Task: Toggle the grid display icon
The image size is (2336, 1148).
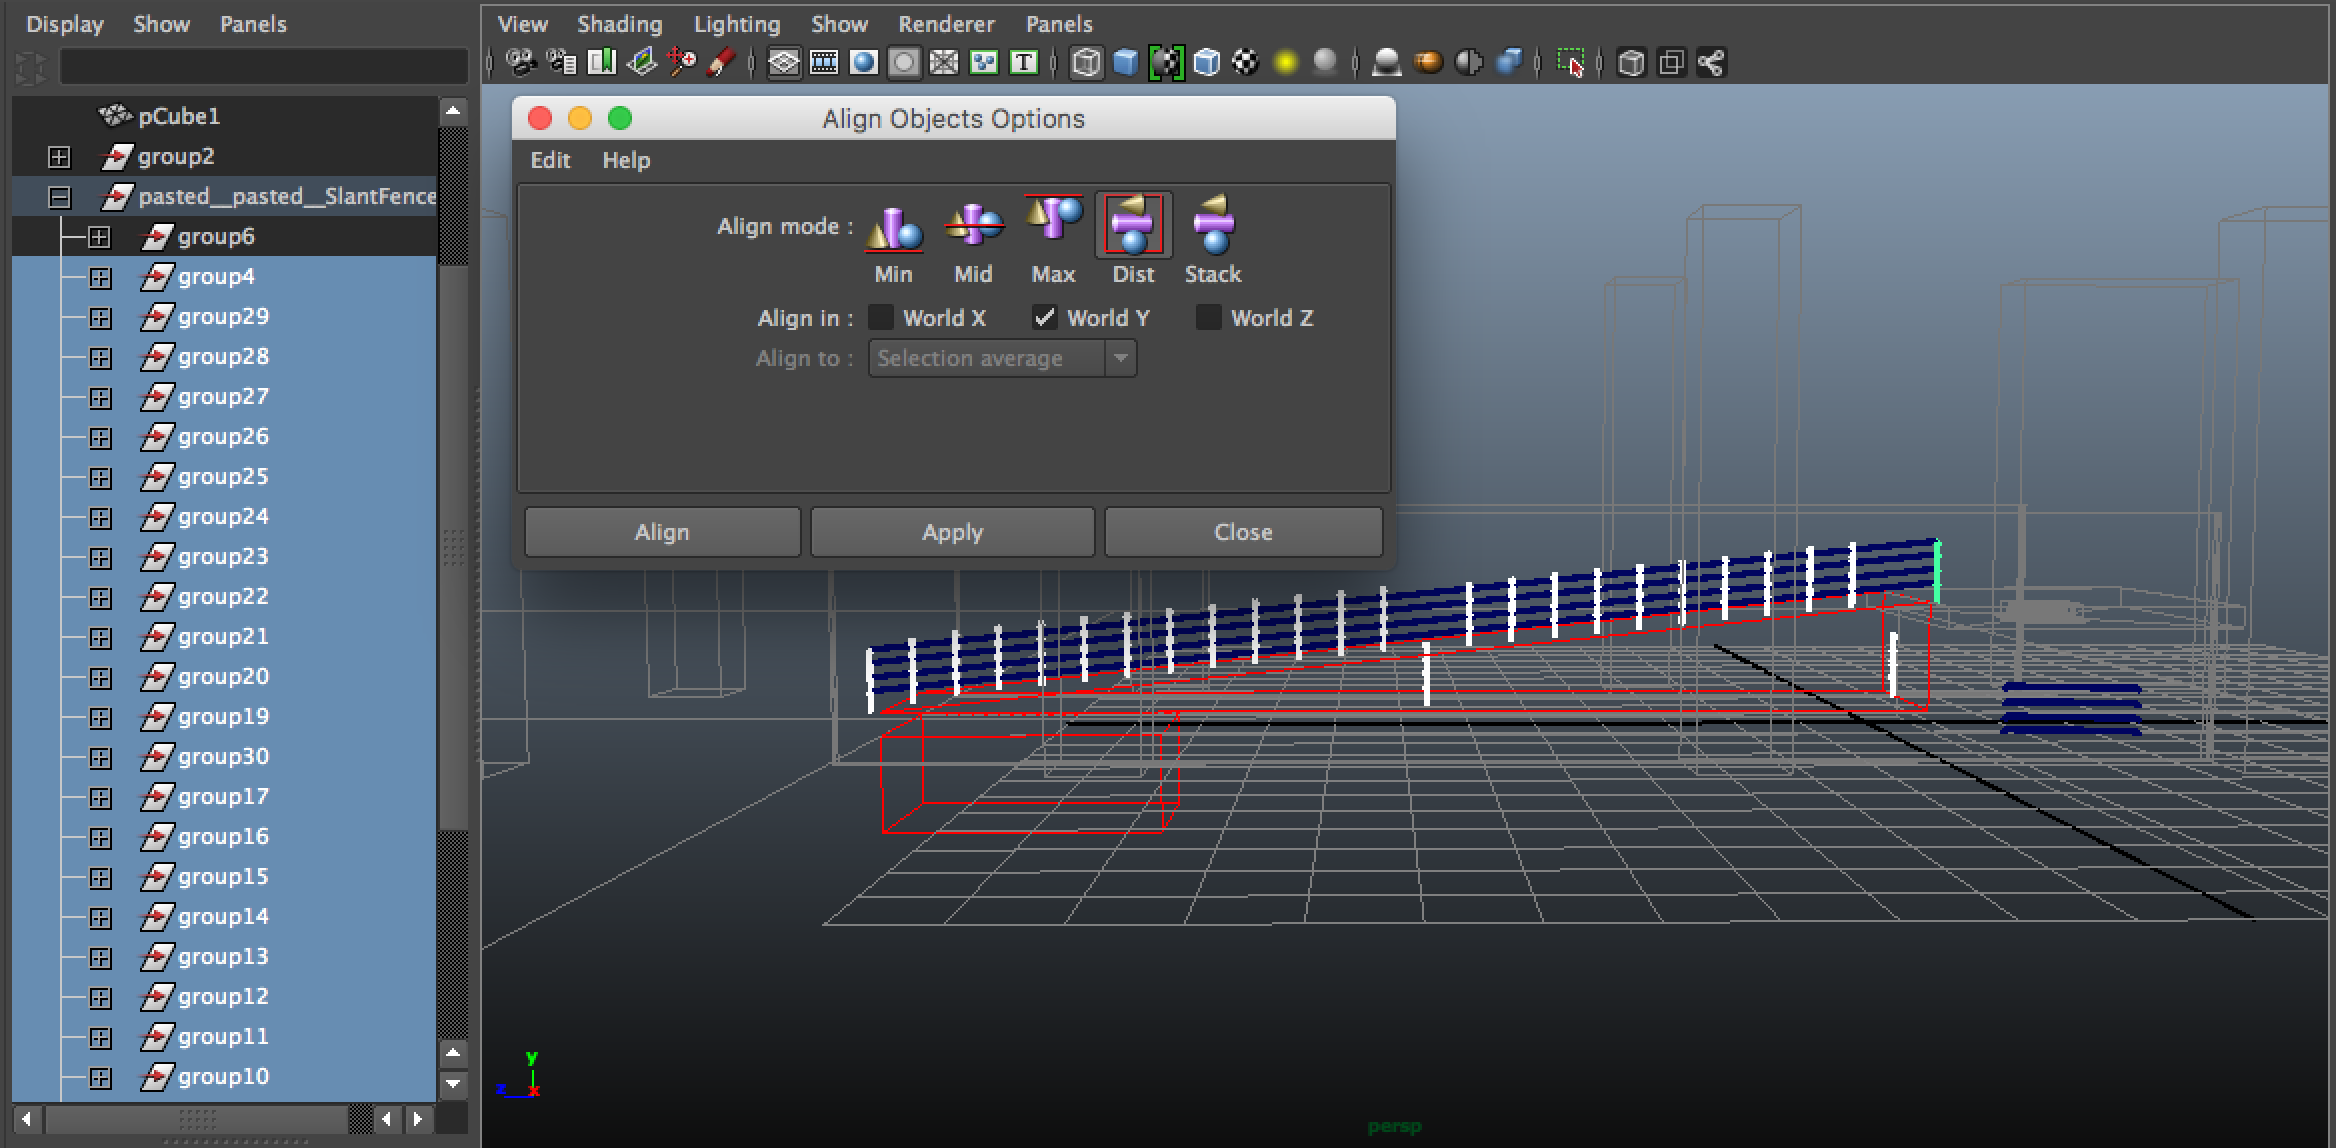Action: (783, 63)
